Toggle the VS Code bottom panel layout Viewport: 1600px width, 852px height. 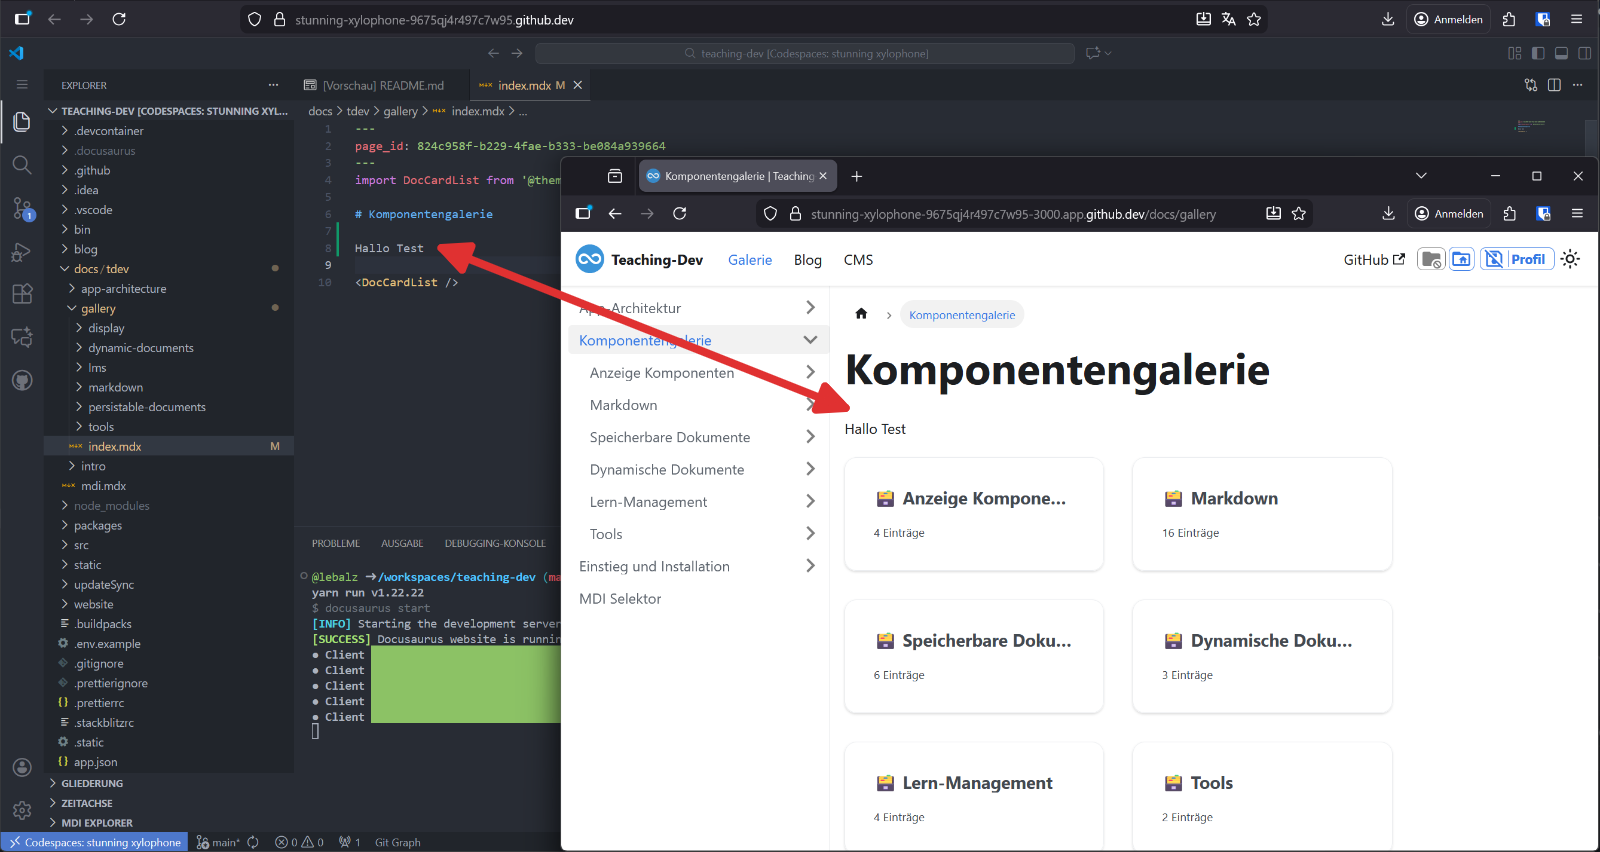1561,53
